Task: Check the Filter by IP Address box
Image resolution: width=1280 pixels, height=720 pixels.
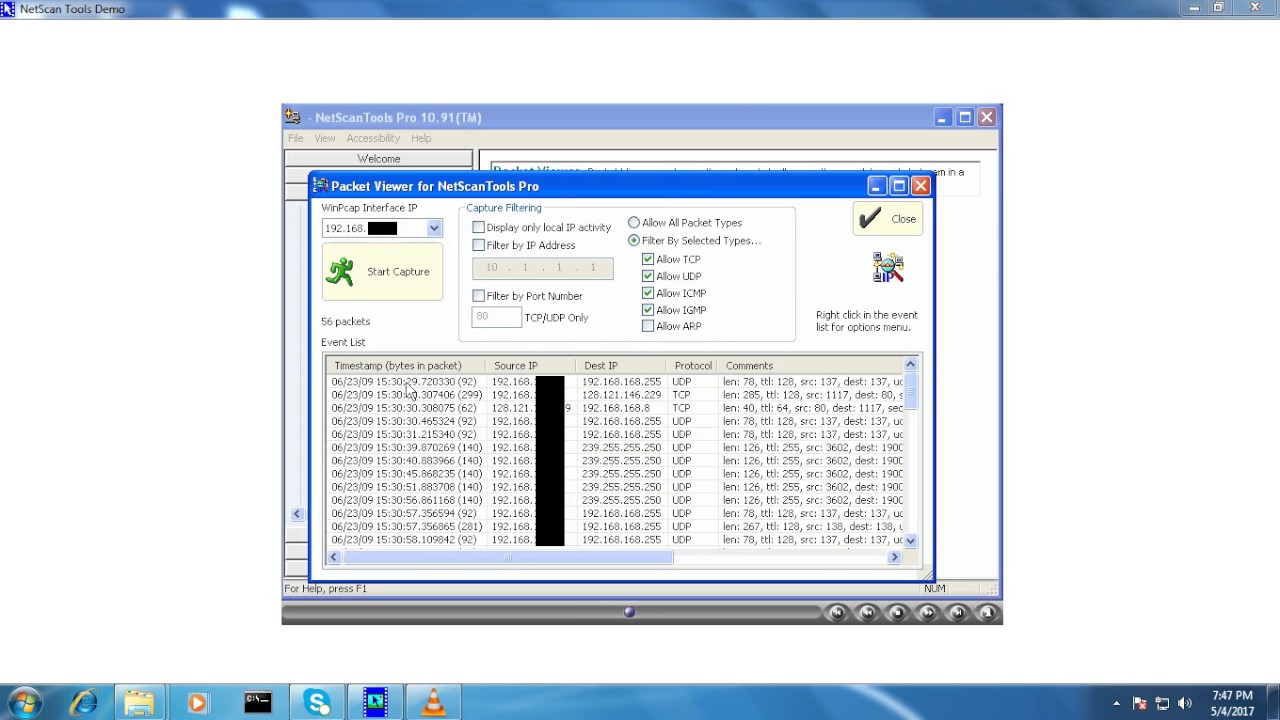Action: pos(478,245)
